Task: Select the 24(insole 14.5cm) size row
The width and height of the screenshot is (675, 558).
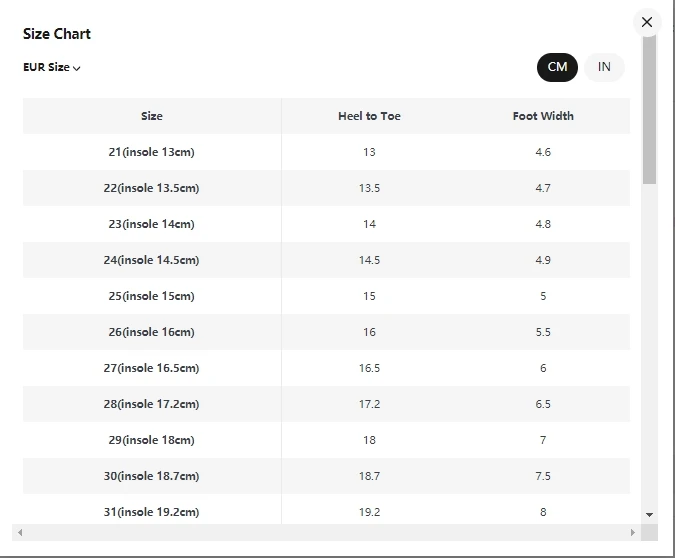Action: point(152,260)
